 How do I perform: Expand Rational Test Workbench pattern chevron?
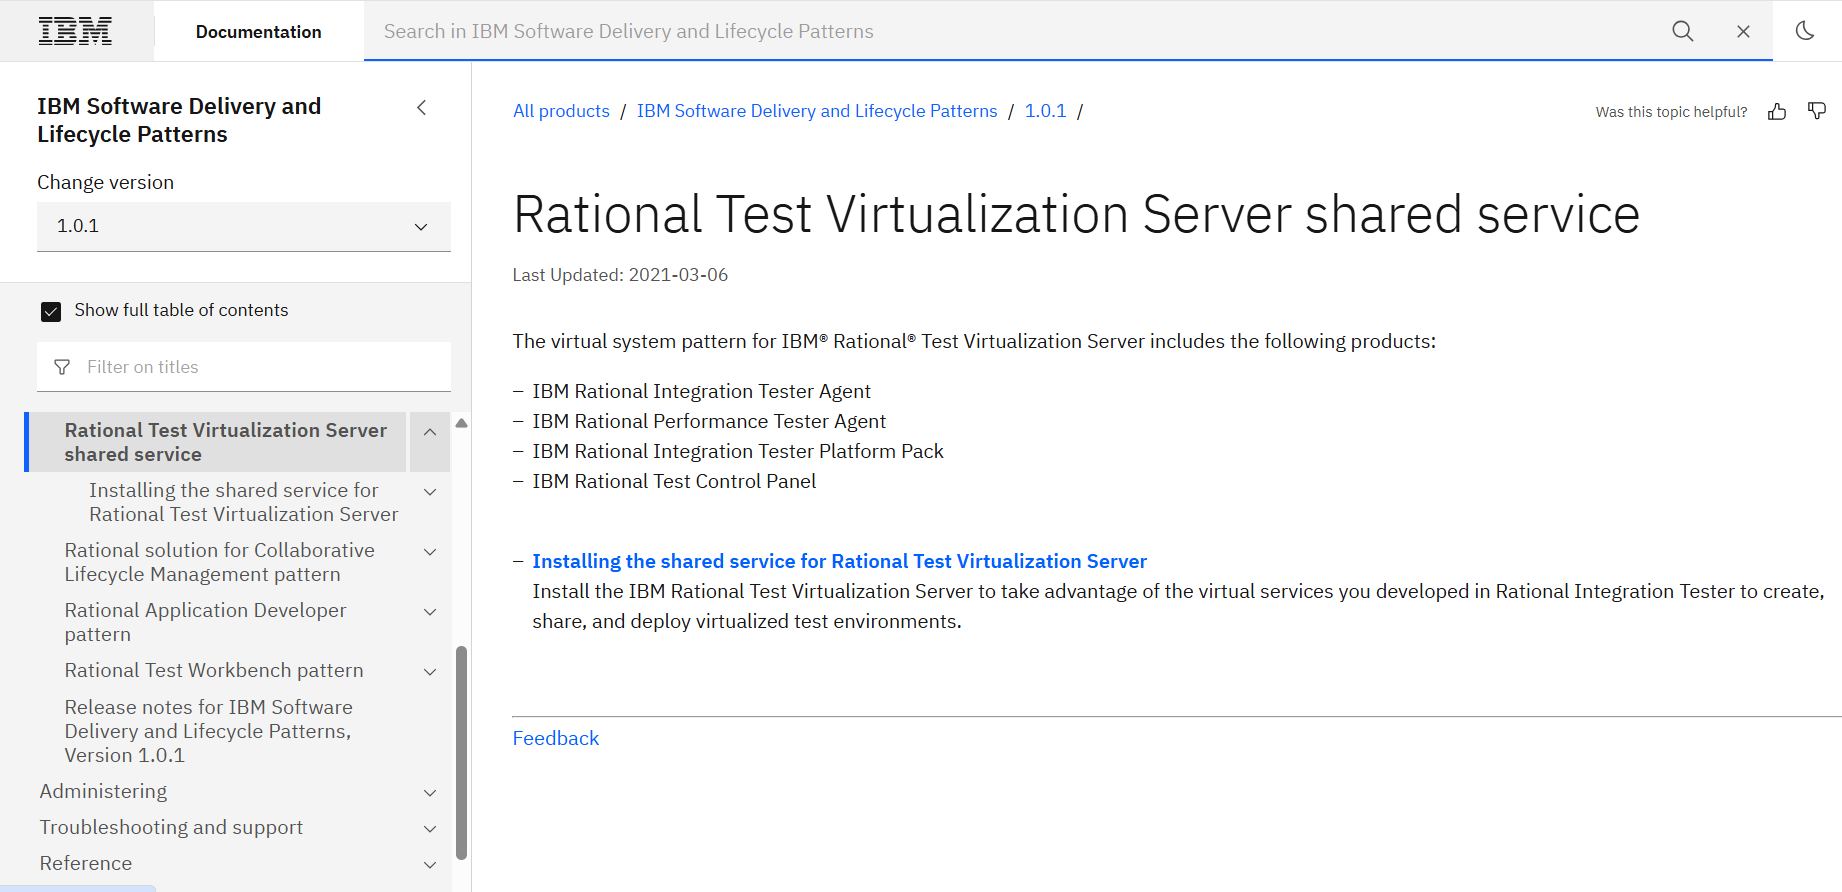pyautogui.click(x=430, y=672)
